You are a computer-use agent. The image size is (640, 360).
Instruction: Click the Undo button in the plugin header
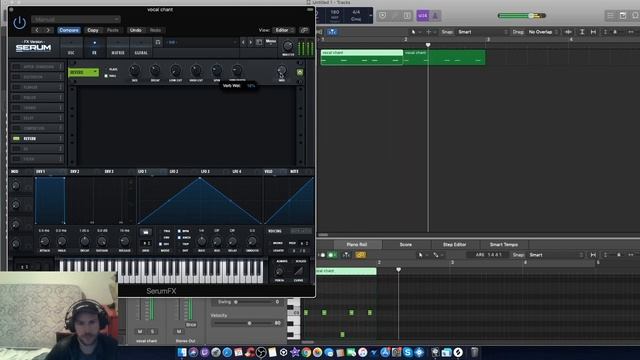[136, 30]
